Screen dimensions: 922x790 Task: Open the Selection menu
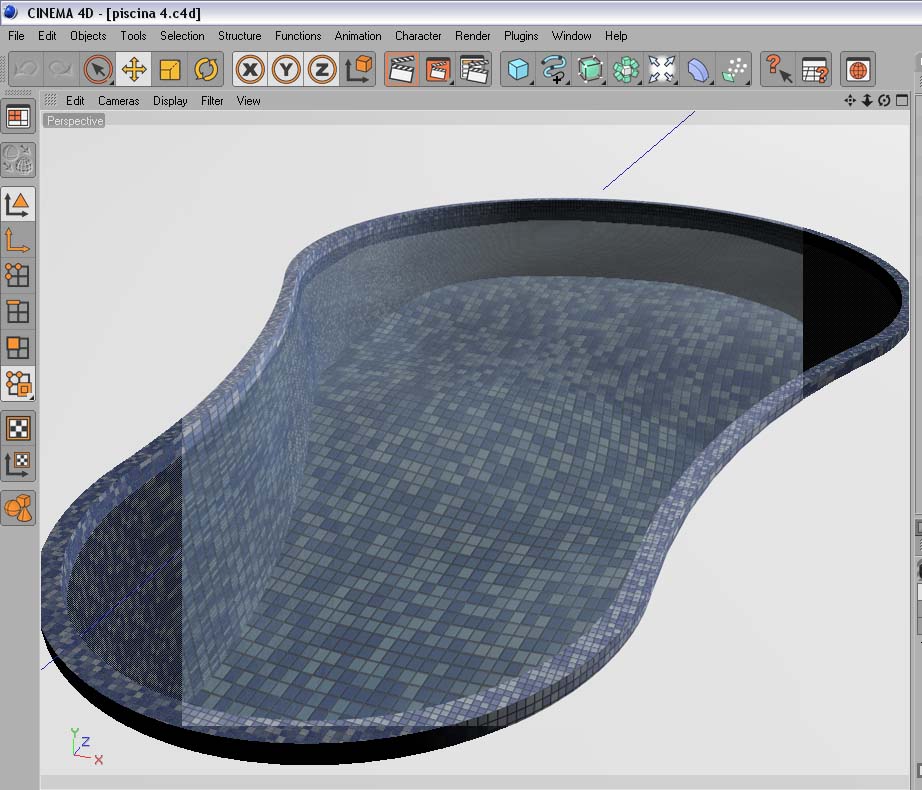click(182, 36)
